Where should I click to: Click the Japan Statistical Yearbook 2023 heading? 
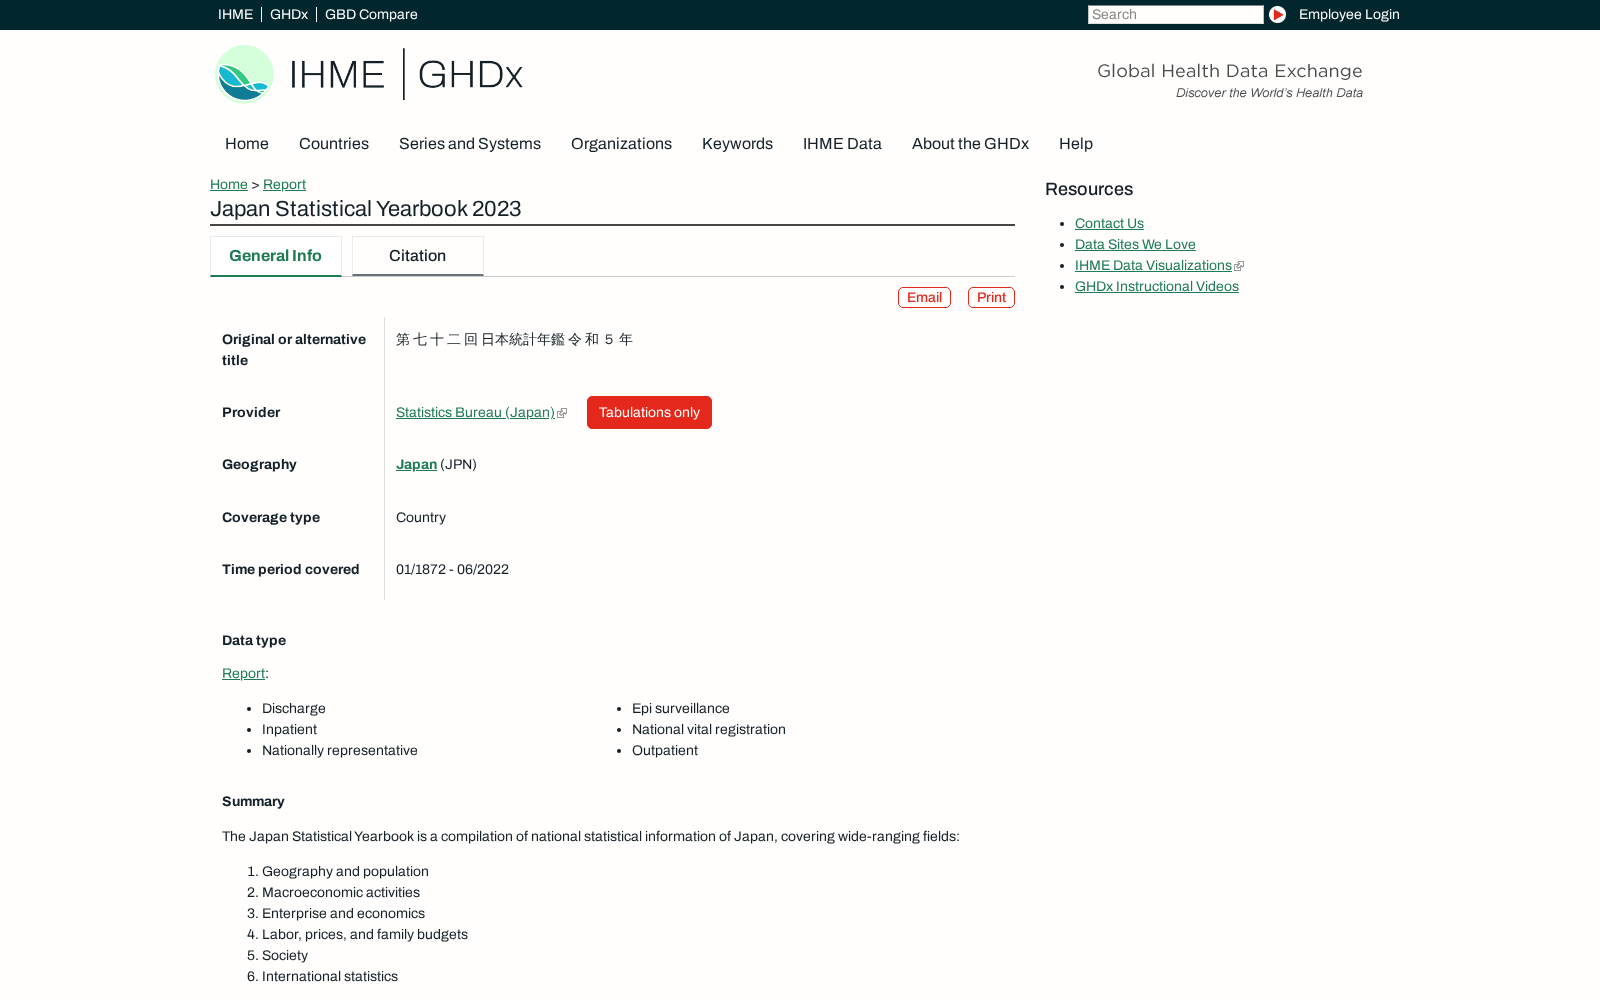(x=366, y=209)
